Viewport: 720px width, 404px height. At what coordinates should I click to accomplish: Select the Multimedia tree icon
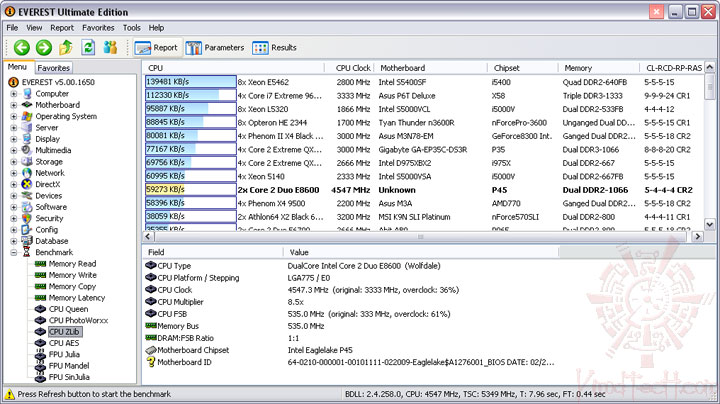[27, 150]
